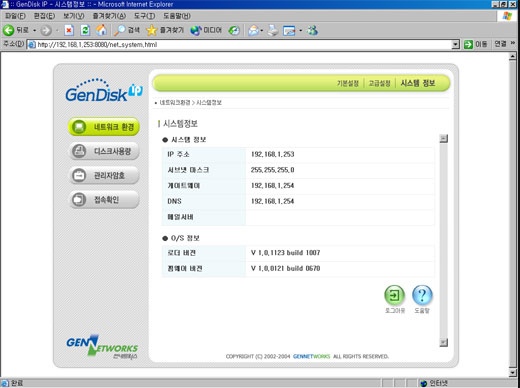Switch to 고급설정 advanced settings tab
Viewport: 520px width, 388px height.
(x=379, y=83)
